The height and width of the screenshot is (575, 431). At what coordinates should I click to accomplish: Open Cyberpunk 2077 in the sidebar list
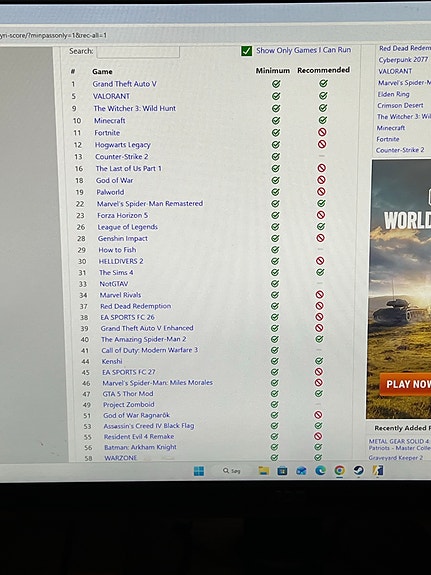pos(403,60)
